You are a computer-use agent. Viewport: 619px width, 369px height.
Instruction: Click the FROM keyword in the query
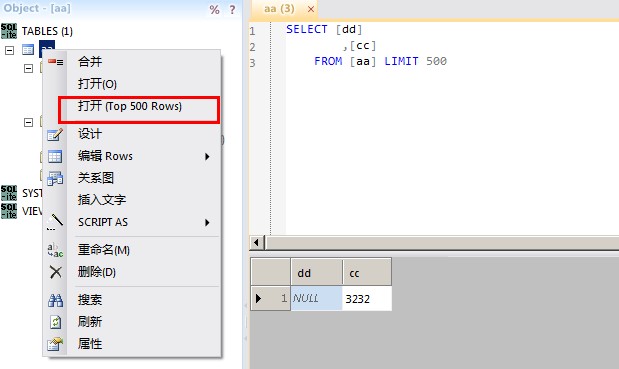point(328,61)
